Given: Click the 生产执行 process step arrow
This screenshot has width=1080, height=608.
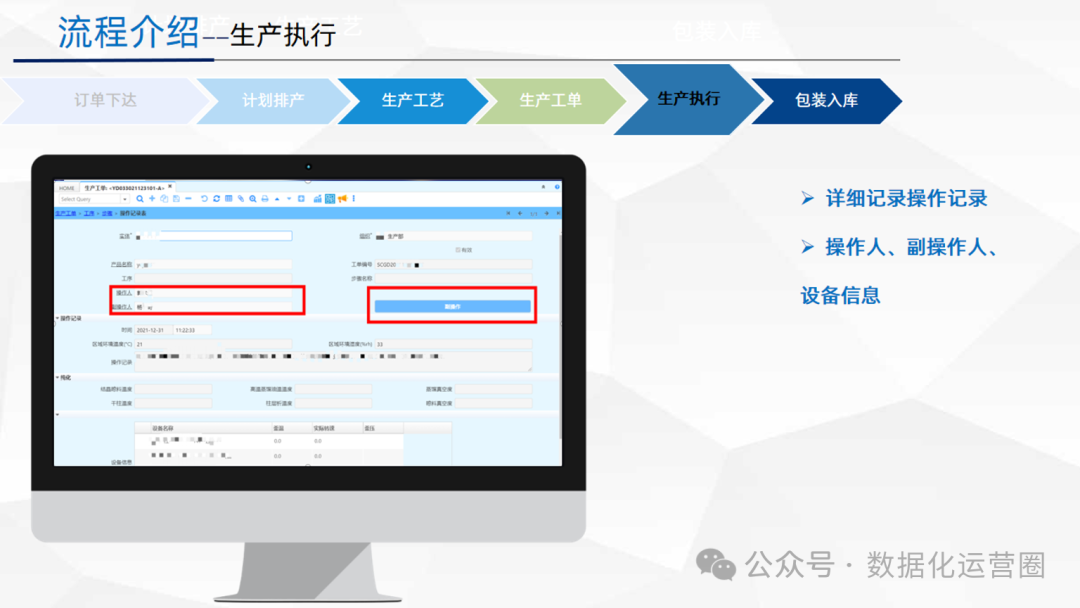Looking at the screenshot, I should click(689, 99).
